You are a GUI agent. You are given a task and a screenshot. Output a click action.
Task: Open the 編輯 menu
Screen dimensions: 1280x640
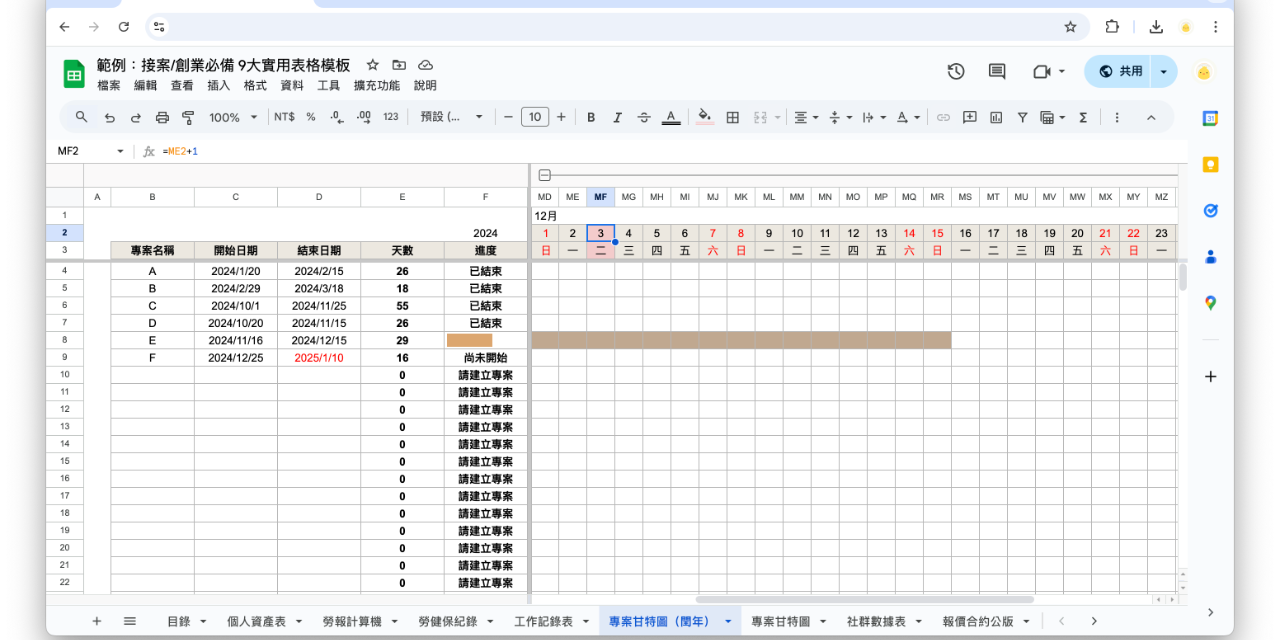click(x=146, y=86)
